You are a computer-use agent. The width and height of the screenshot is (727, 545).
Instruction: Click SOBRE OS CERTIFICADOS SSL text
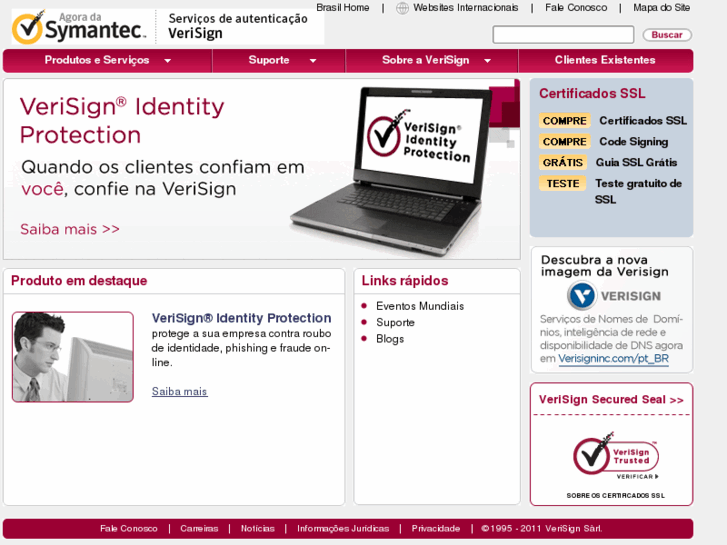point(615,495)
